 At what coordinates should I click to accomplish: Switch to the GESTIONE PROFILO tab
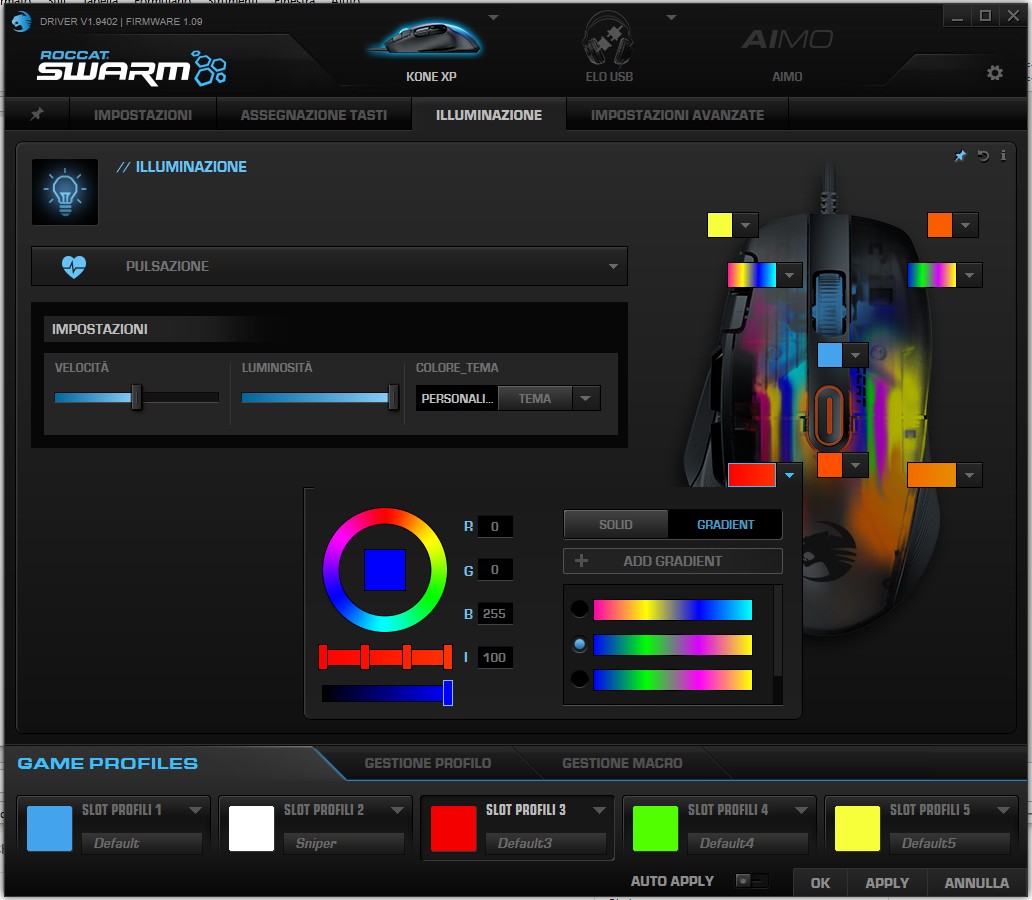pyautogui.click(x=428, y=763)
